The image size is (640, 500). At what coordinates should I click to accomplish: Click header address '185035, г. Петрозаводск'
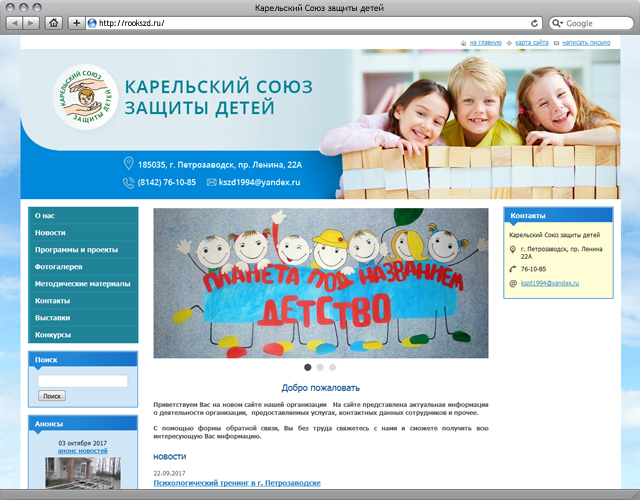pos(220,165)
